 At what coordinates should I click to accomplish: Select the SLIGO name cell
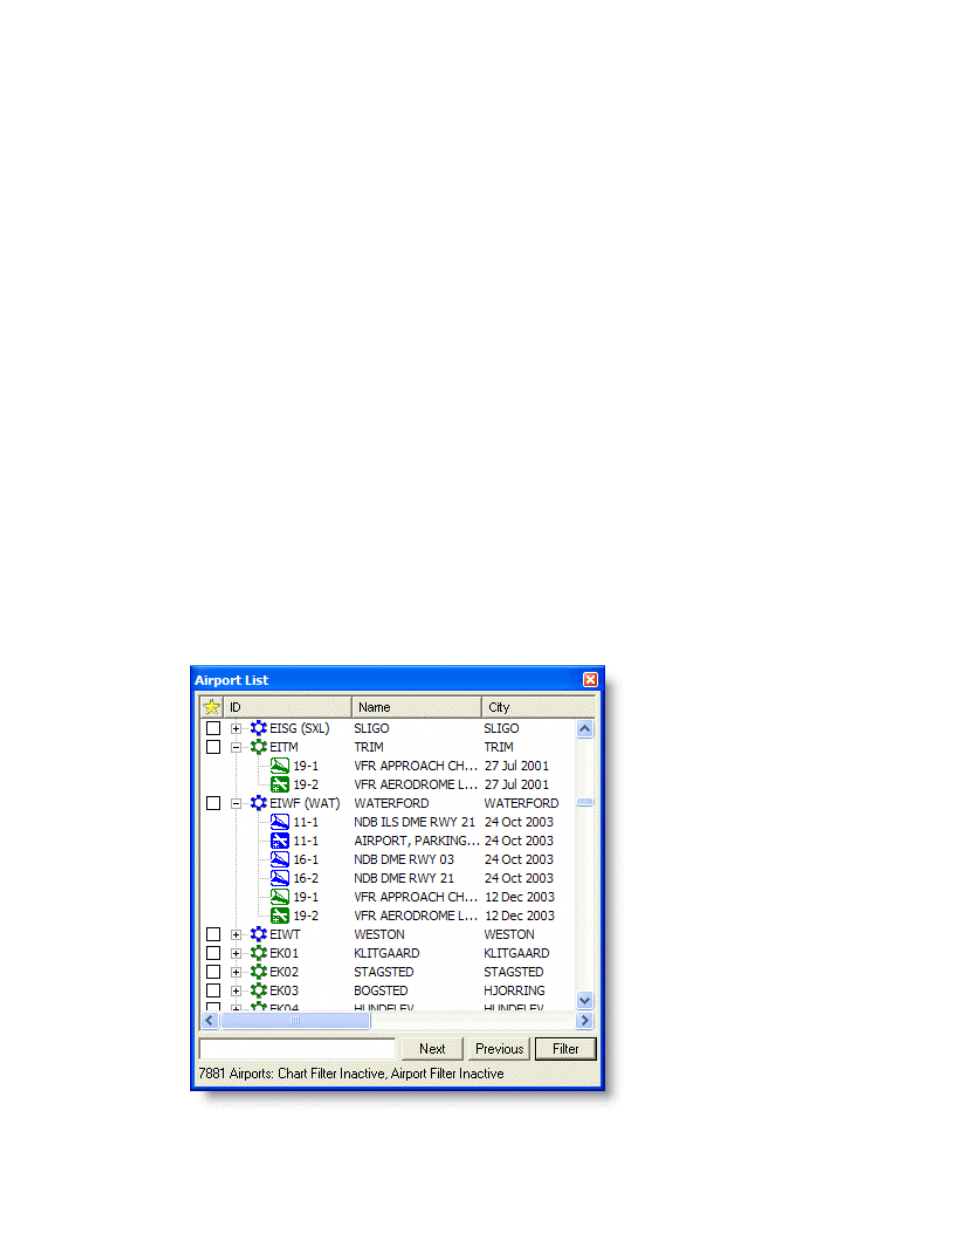point(372,729)
